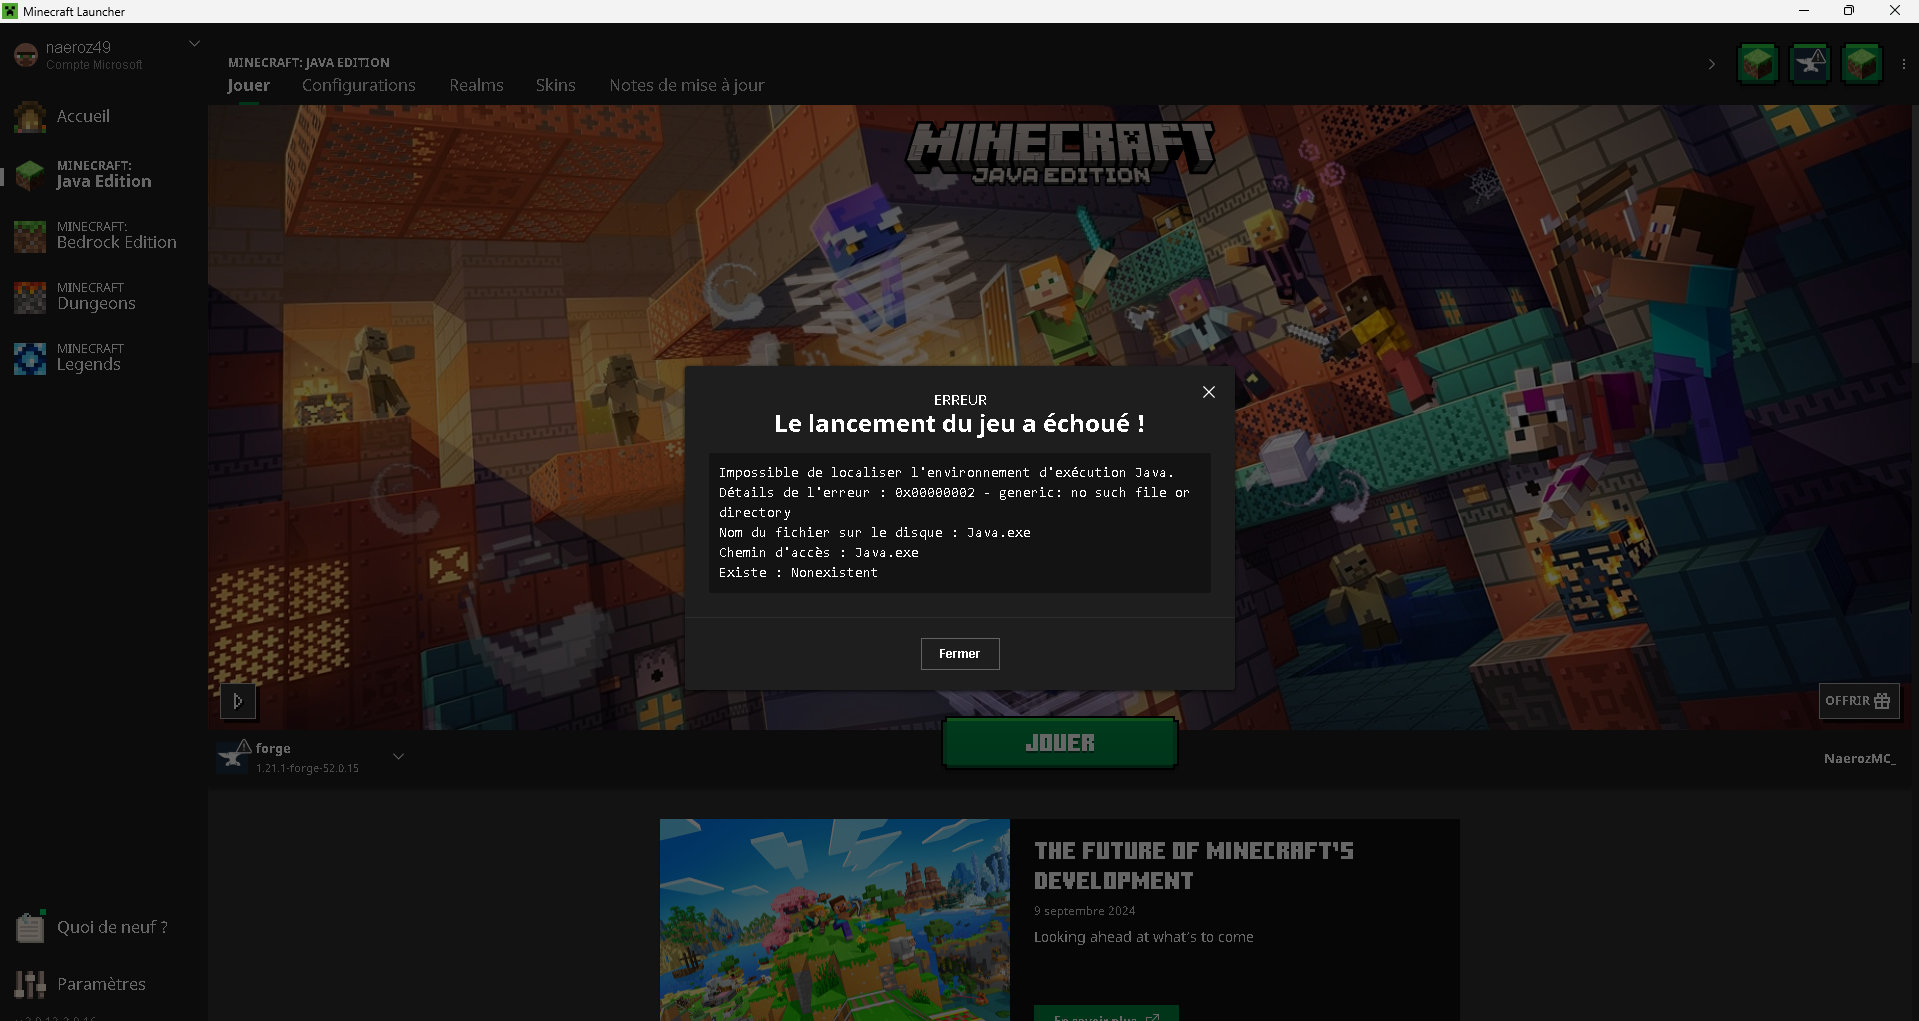The width and height of the screenshot is (1919, 1021).
Task: Select Minecraft Bedrock Edition in sidebar
Action: pyautogui.click(x=104, y=235)
